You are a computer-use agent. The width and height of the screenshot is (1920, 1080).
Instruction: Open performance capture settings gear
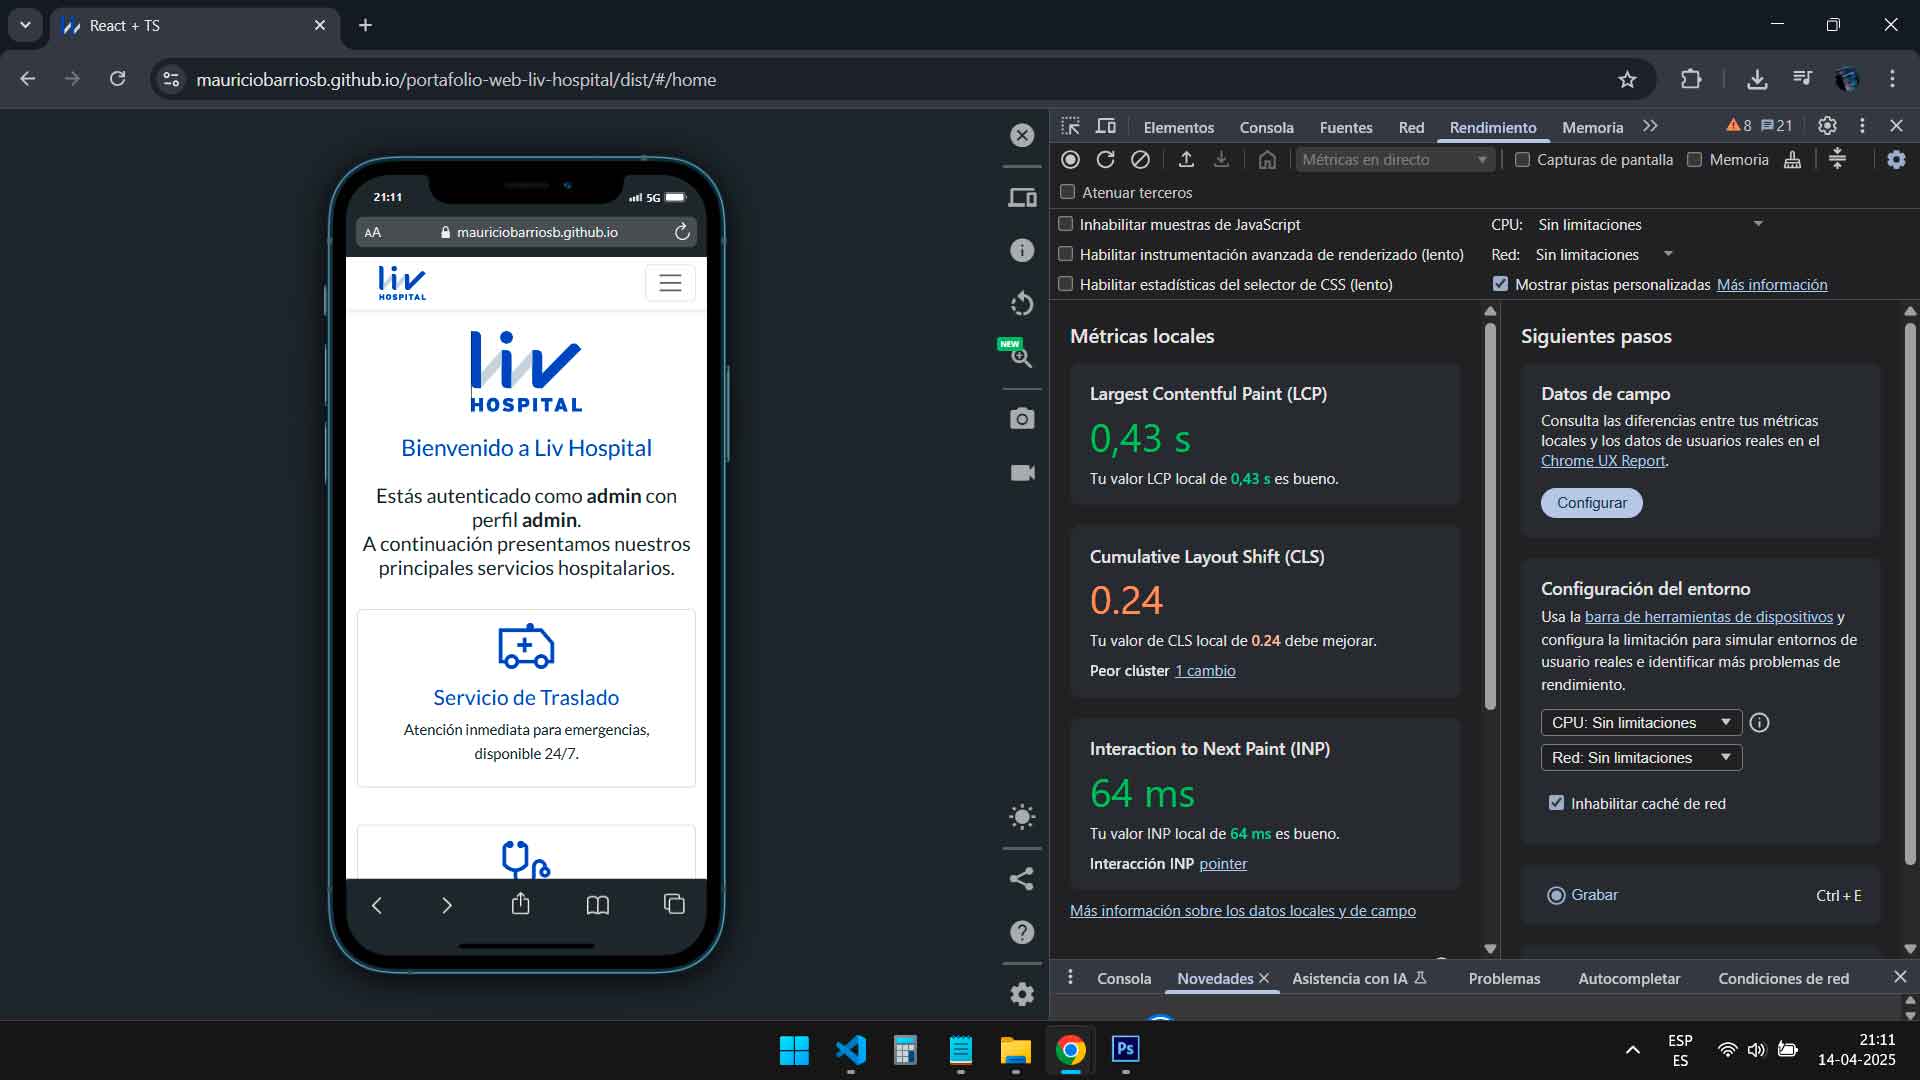[x=1896, y=160]
